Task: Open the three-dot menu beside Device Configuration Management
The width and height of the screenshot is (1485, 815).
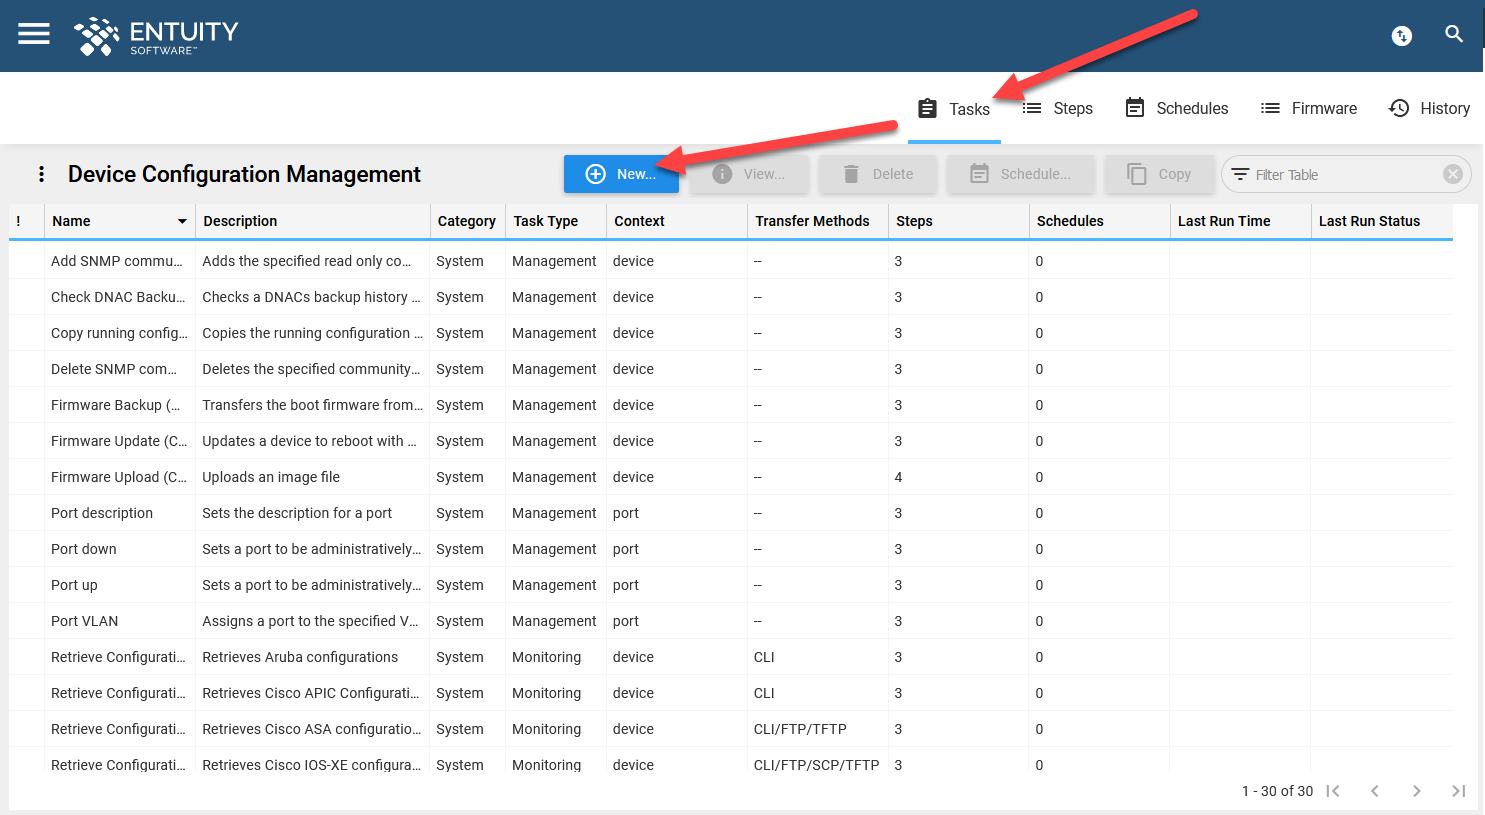Action: pos(40,173)
